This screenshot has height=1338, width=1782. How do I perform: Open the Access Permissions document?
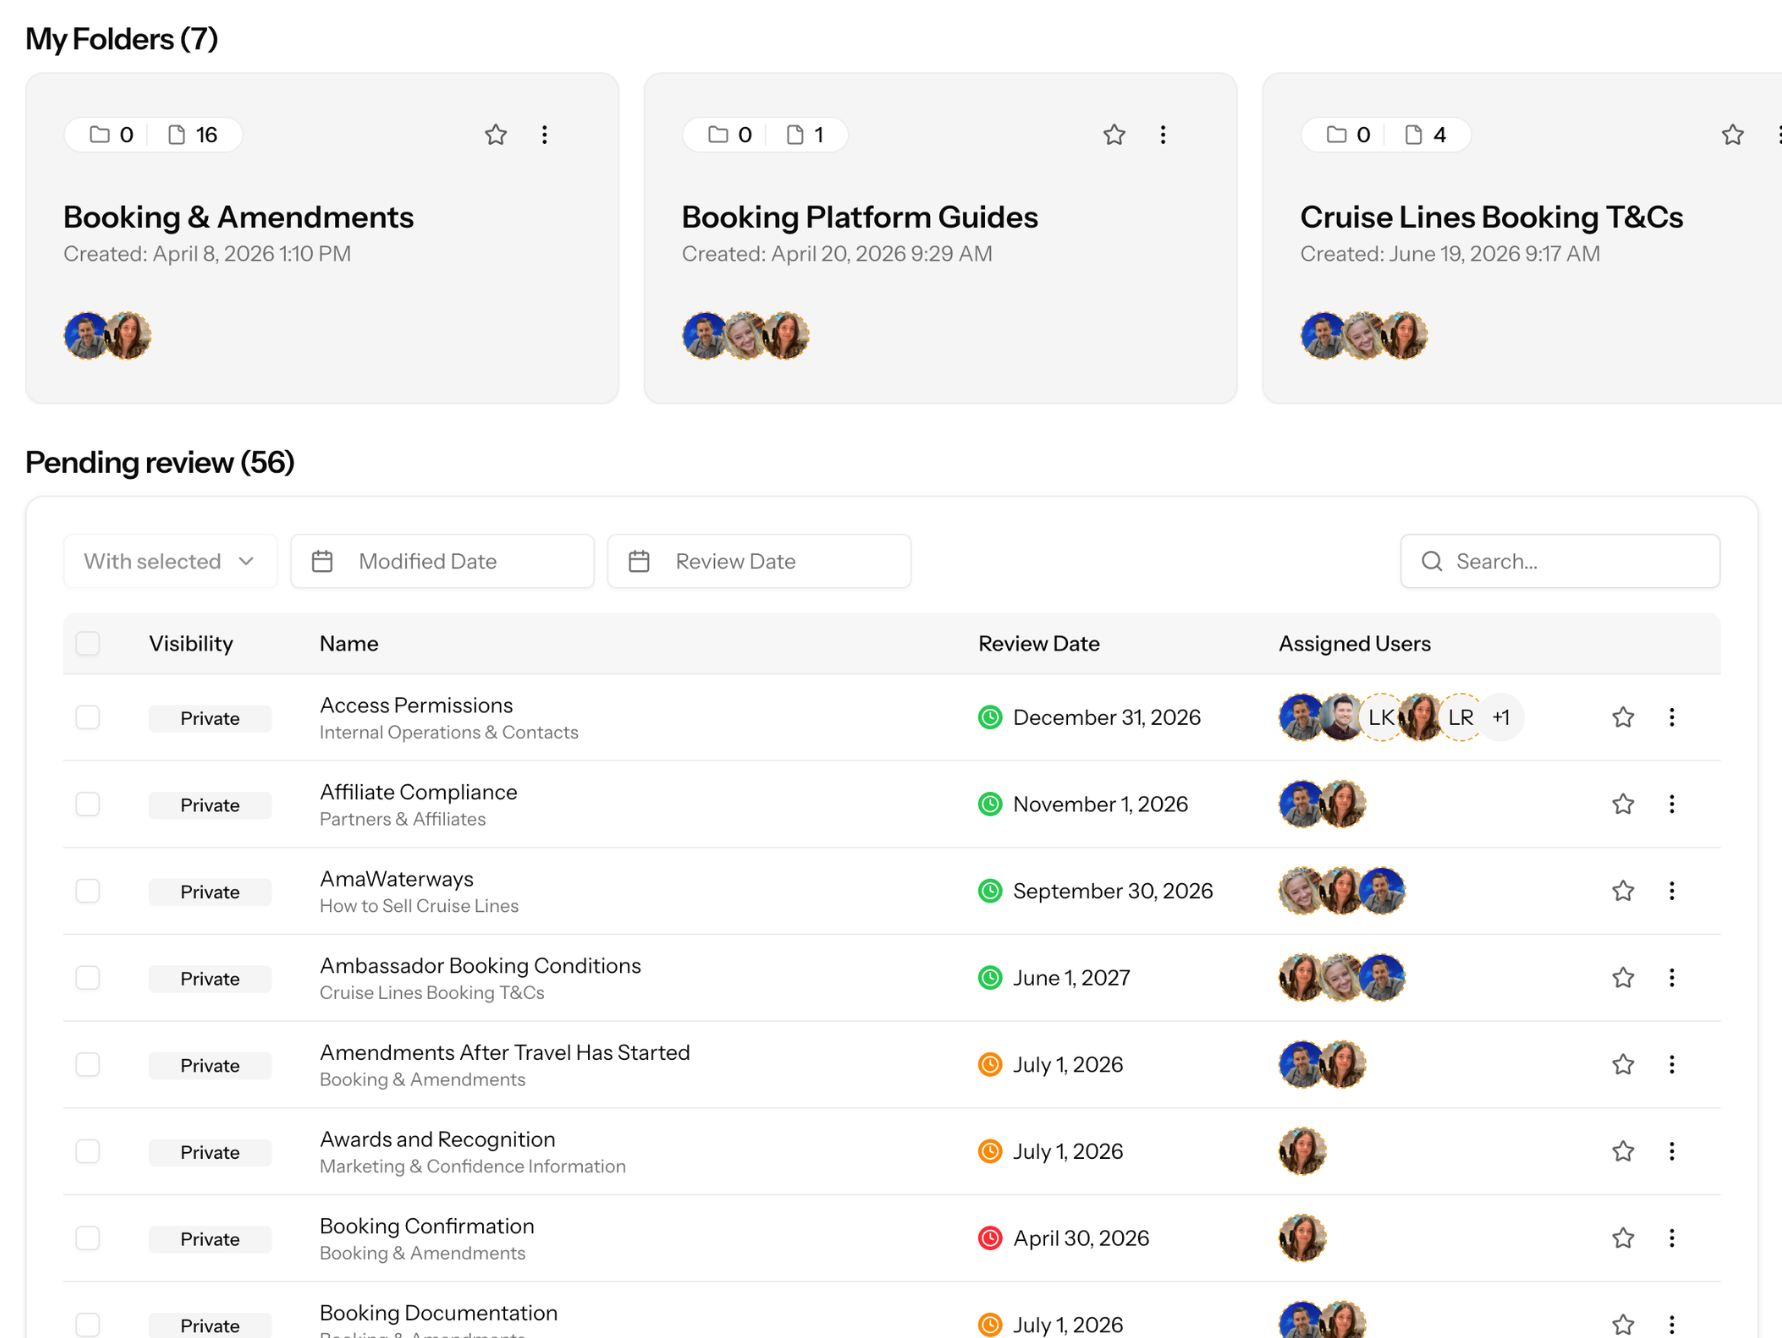(x=416, y=705)
